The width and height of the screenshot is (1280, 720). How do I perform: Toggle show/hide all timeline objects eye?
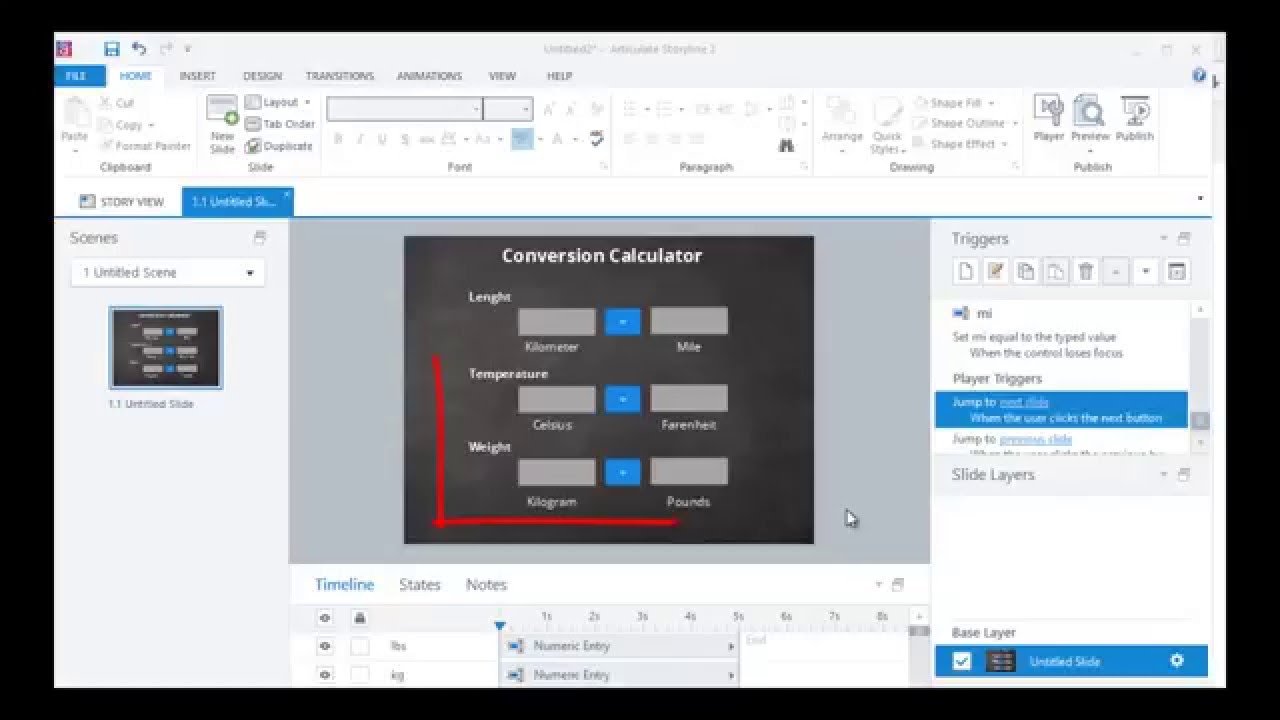point(324,618)
